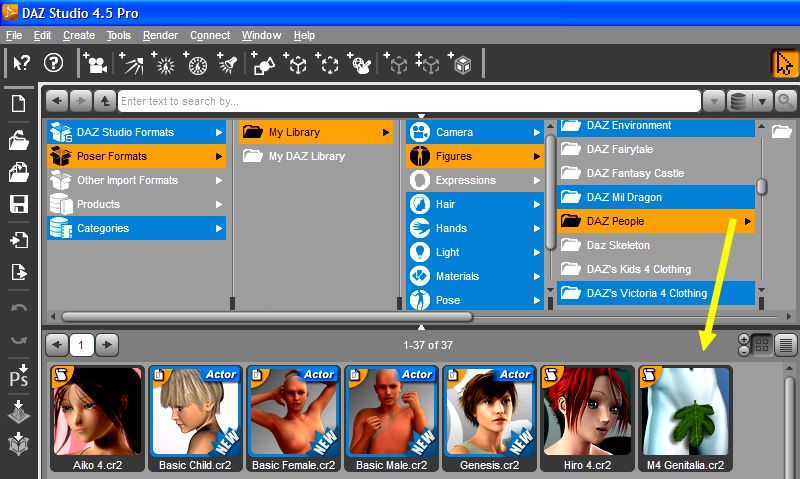This screenshot has width=800, height=479.
Task: Open the Render menu
Action: pyautogui.click(x=160, y=35)
